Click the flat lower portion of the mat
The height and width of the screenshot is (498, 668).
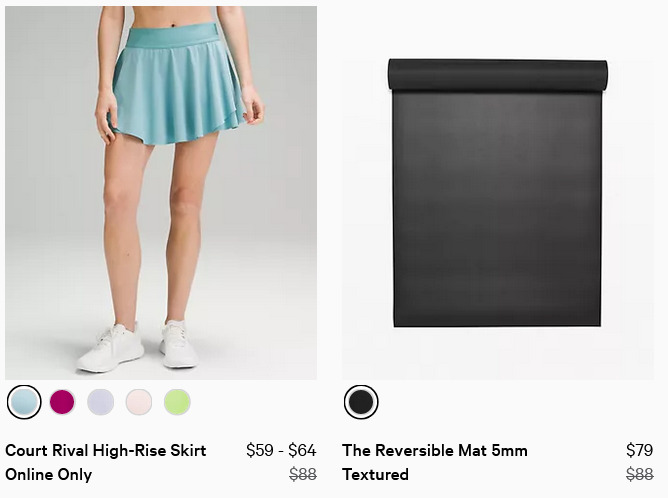point(497,209)
